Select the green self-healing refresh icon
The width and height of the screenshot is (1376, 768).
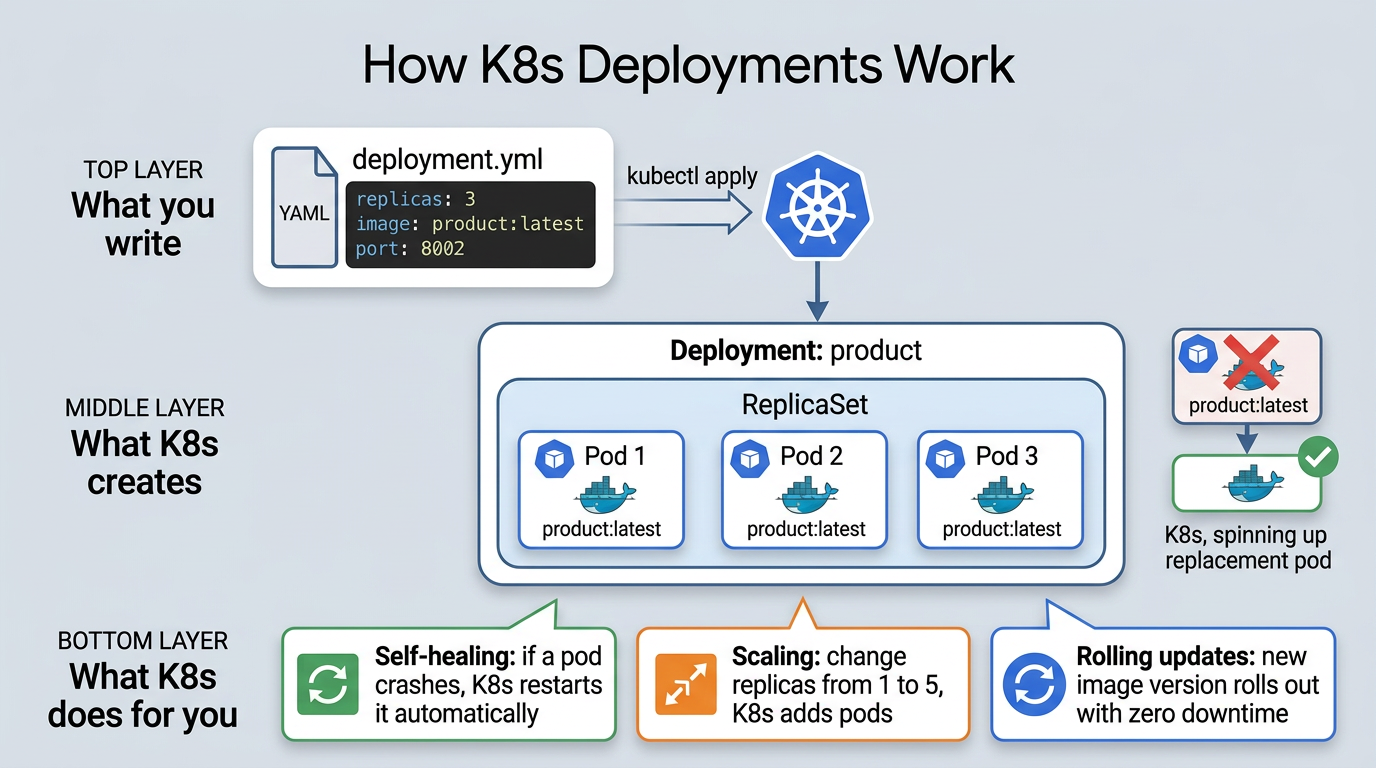(x=327, y=684)
